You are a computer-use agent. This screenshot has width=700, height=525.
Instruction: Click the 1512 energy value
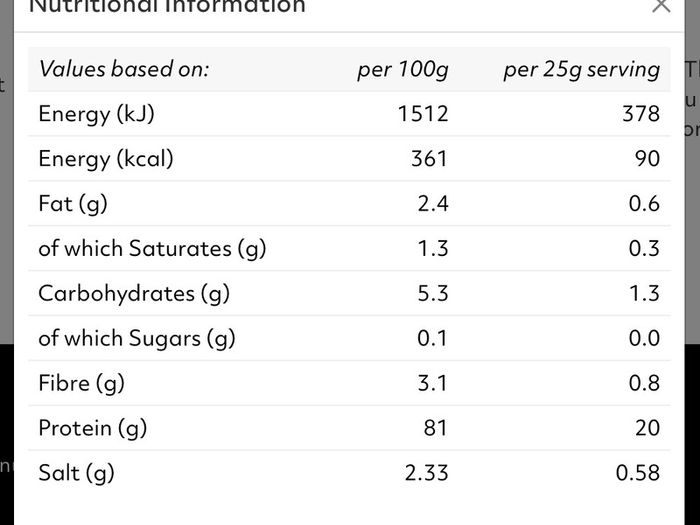click(423, 114)
